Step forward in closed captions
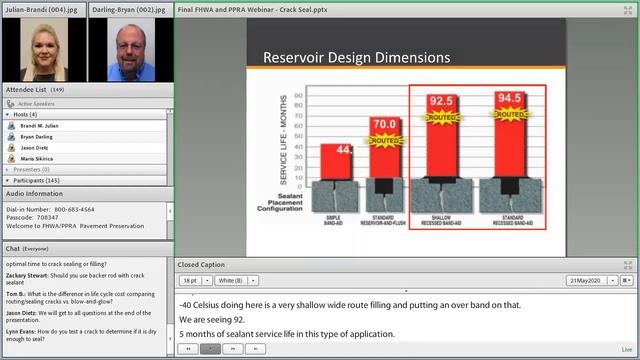The width and height of the screenshot is (640, 360). click(x=233, y=349)
